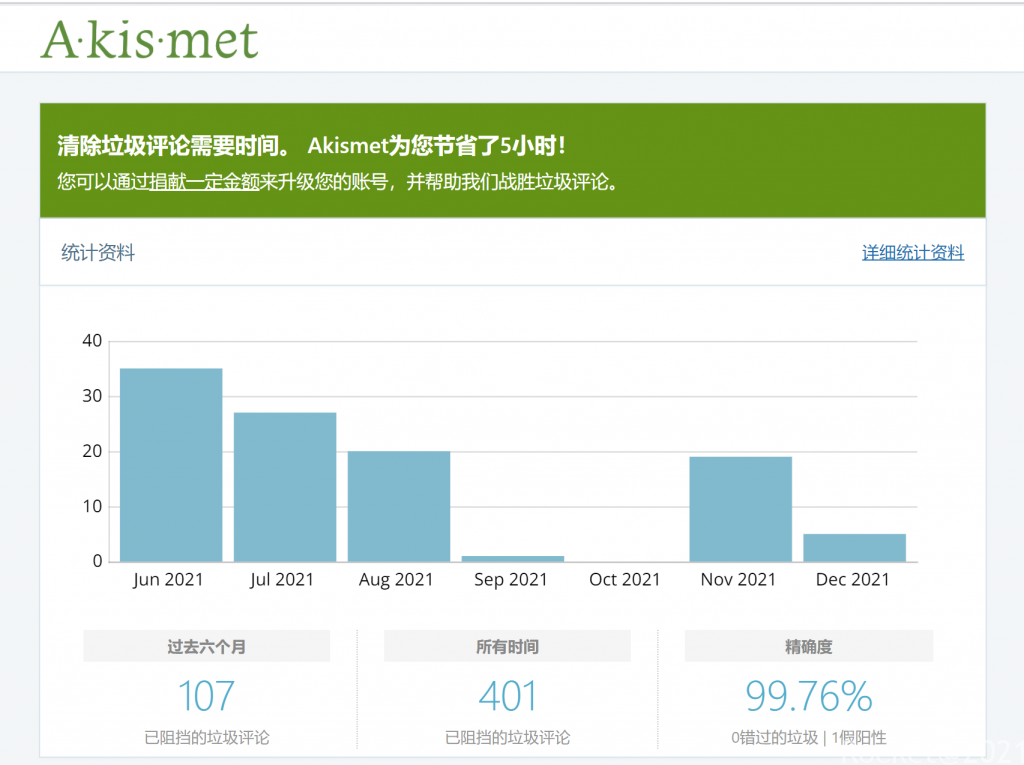Image resolution: width=1024 pixels, height=765 pixels.
Task: Click the small Sep 2021 bar
Action: [x=512, y=558]
